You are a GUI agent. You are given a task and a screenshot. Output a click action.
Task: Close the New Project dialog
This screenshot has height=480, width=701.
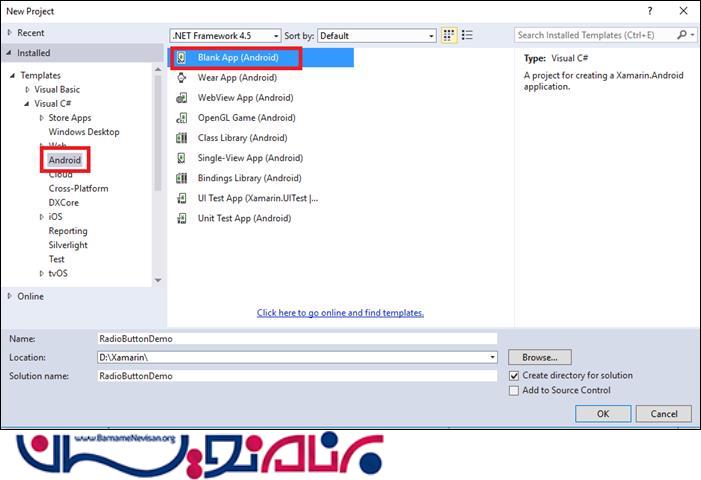coord(684,11)
